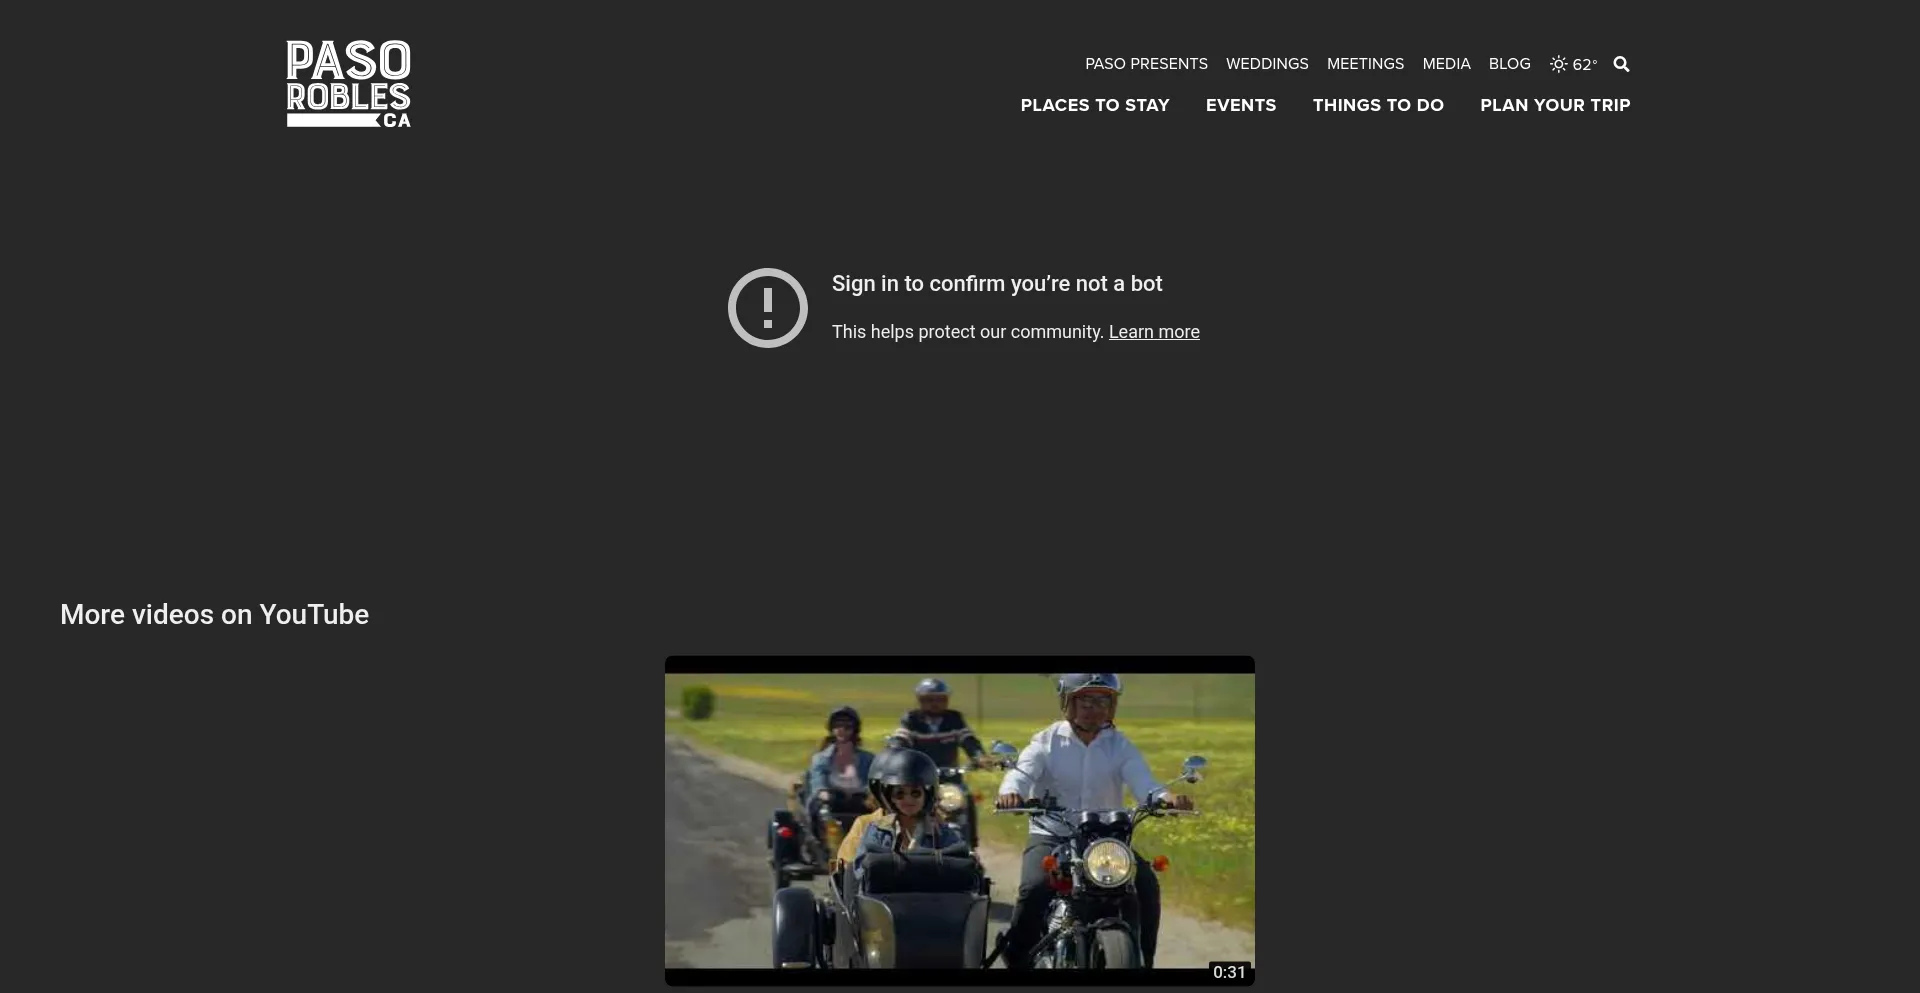Play the motorcycle sidecar video thumbnail
The width and height of the screenshot is (1920, 993).
(x=959, y=820)
